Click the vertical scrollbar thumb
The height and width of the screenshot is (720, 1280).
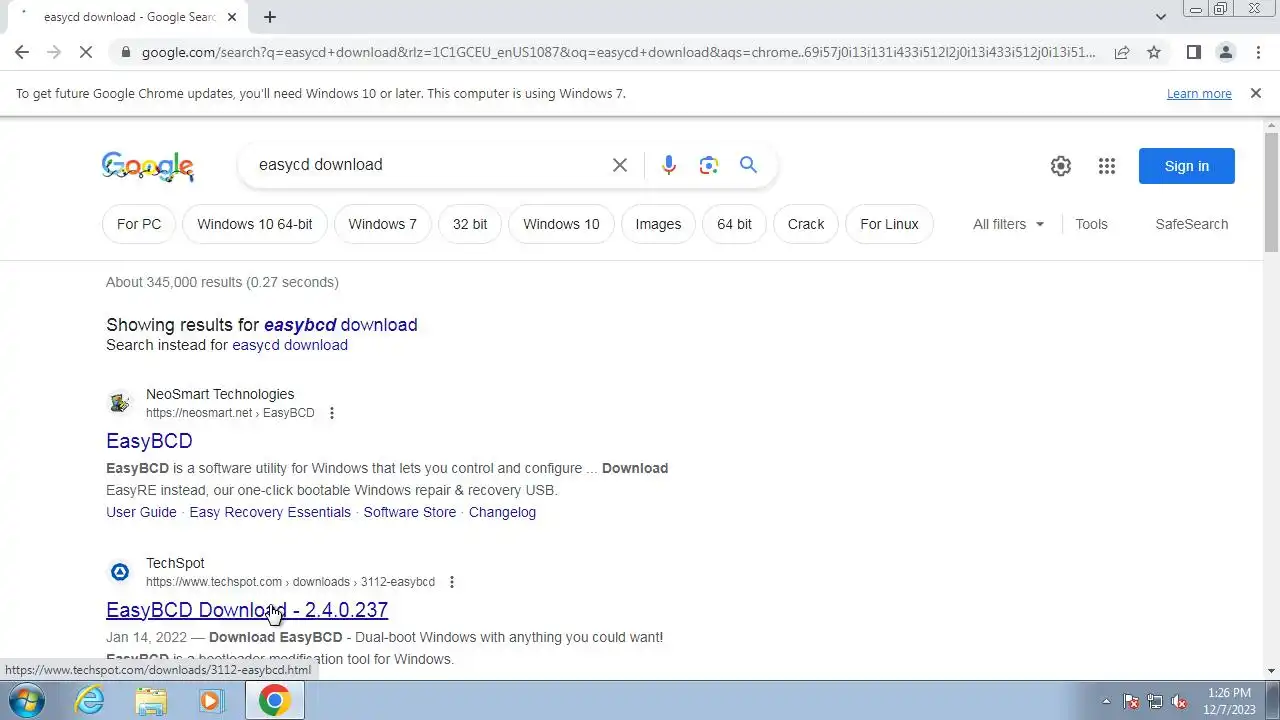tap(1272, 193)
